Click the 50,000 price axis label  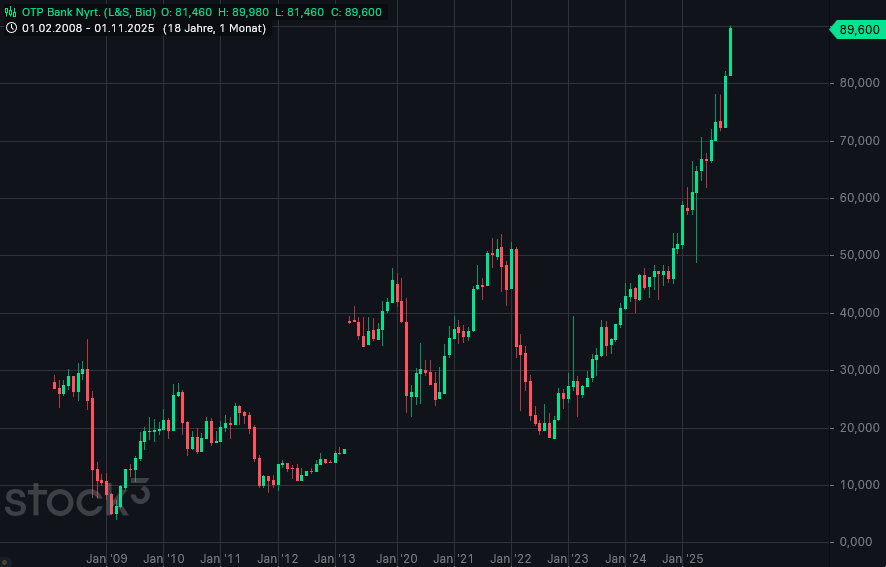click(859, 255)
